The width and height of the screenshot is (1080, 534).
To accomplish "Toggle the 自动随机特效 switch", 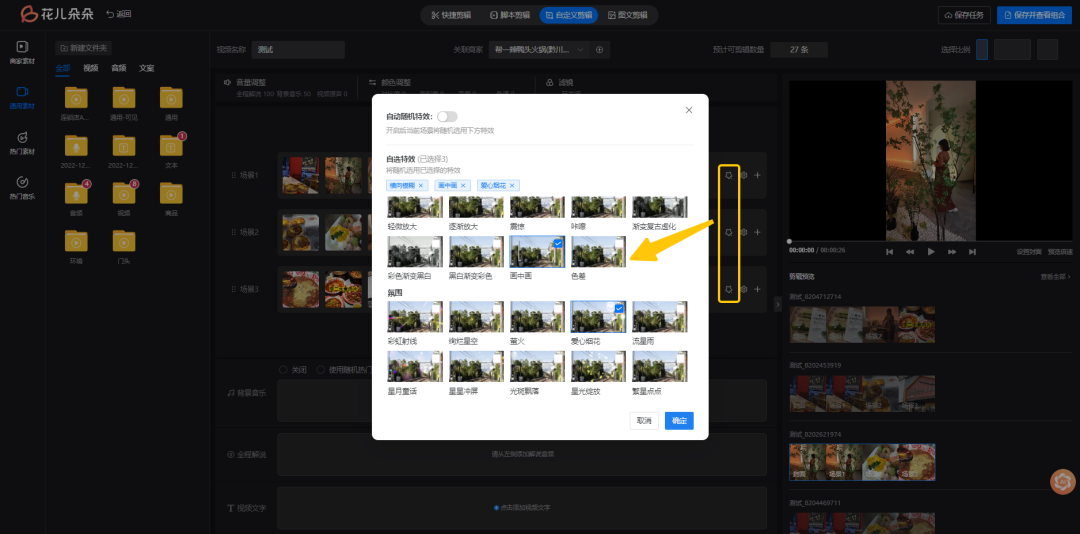I will tap(447, 117).
